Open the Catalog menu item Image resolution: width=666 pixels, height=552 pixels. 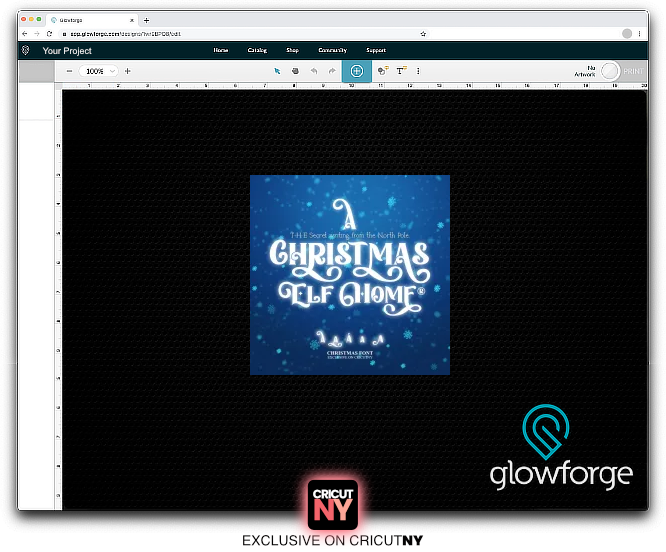(x=257, y=50)
